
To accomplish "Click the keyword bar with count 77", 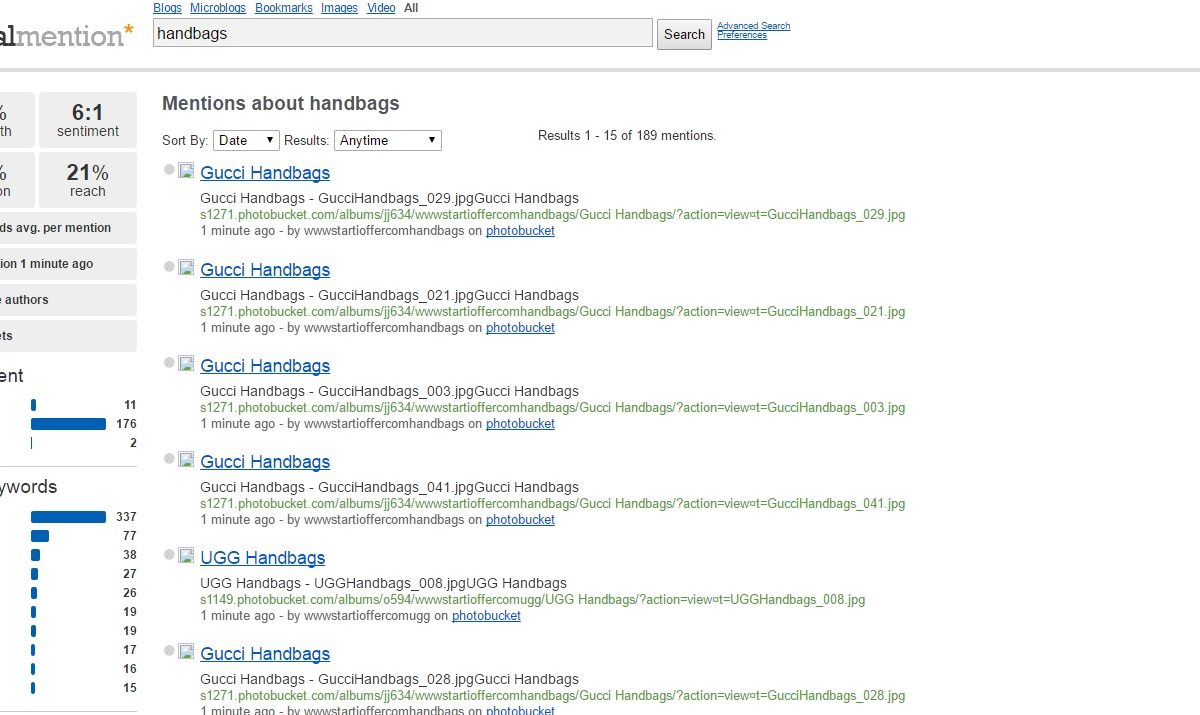I will 40,536.
